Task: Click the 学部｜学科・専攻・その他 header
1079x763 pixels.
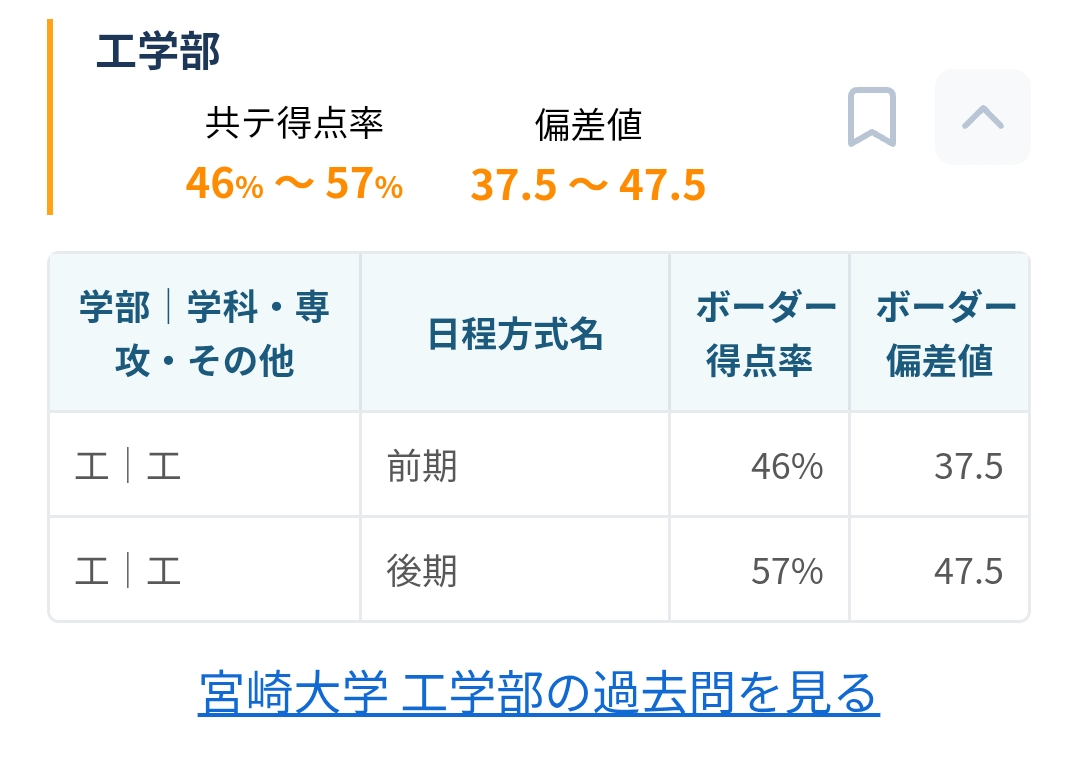Action: (x=204, y=334)
